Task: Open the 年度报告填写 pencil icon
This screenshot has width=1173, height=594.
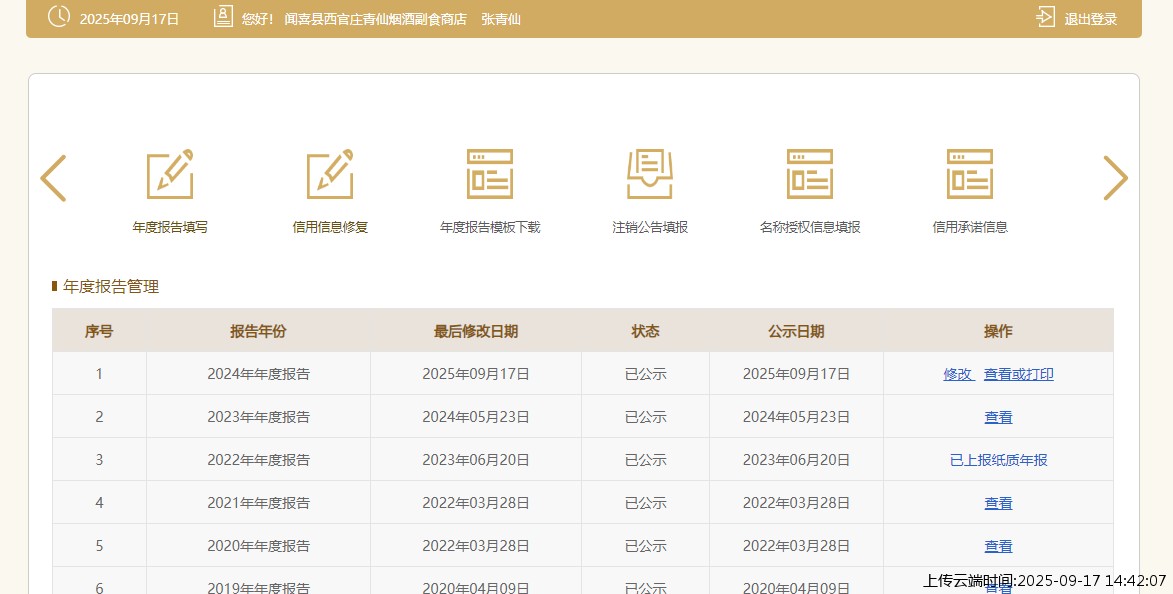Action: pyautogui.click(x=170, y=174)
